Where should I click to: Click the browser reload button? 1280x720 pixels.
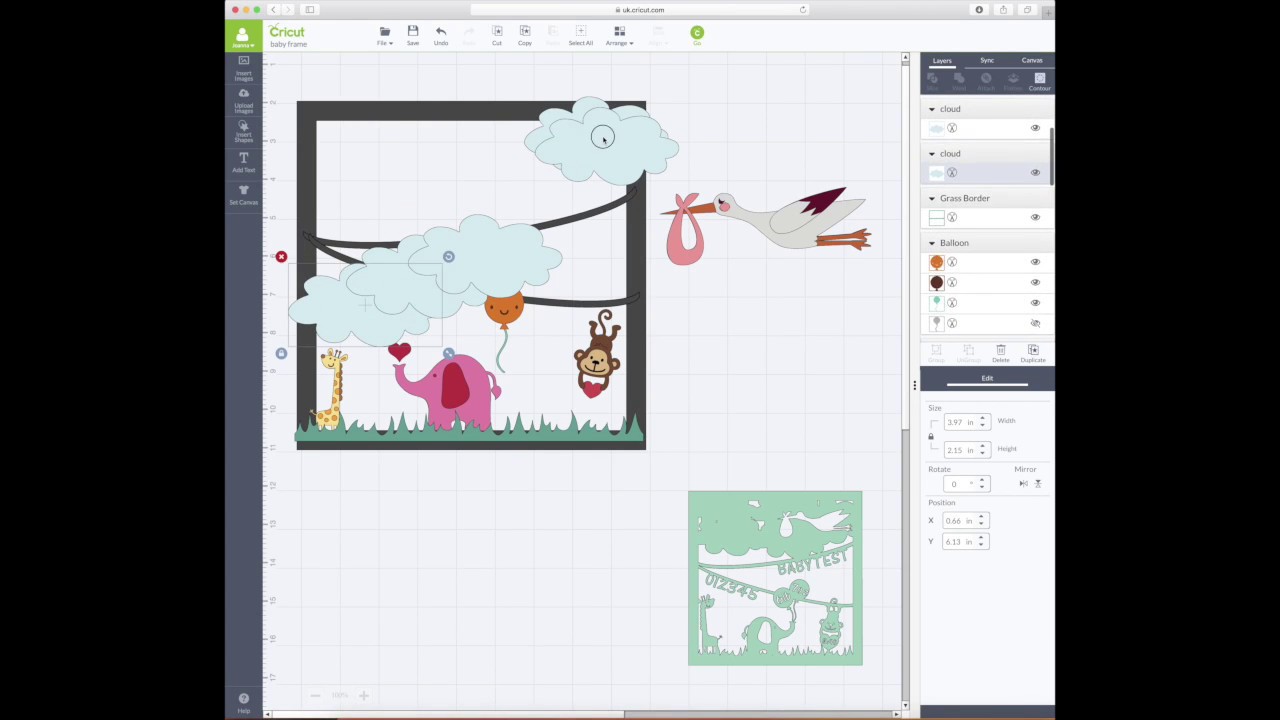tap(802, 10)
